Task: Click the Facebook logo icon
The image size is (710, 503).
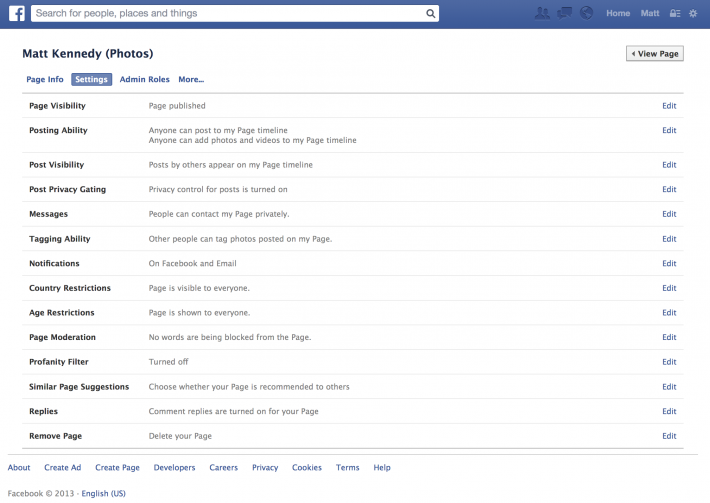Action: click(x=17, y=13)
